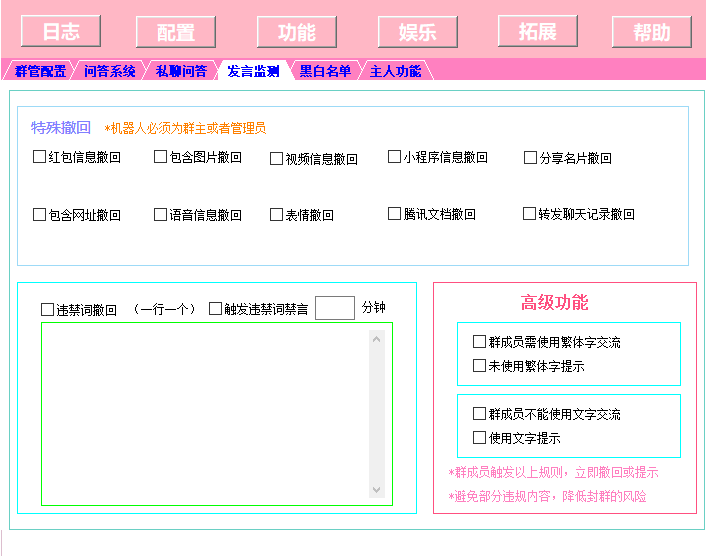
Task: Open the 黑白名单 tab
Action: [325, 71]
